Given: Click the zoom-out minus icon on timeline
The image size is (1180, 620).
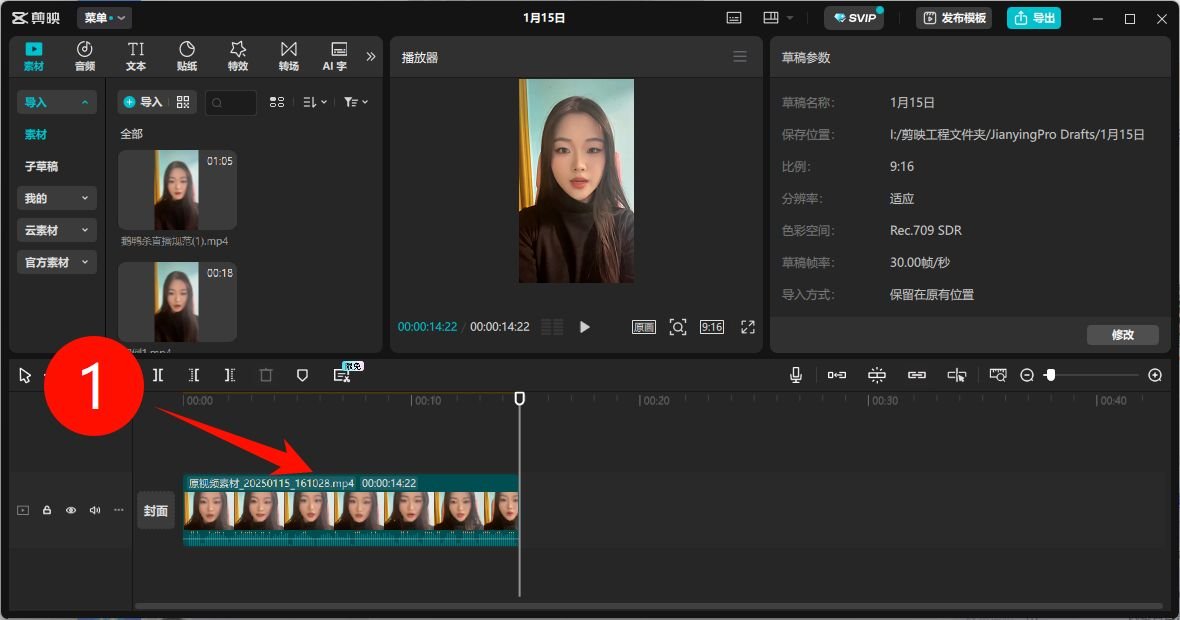Looking at the screenshot, I should point(1027,375).
